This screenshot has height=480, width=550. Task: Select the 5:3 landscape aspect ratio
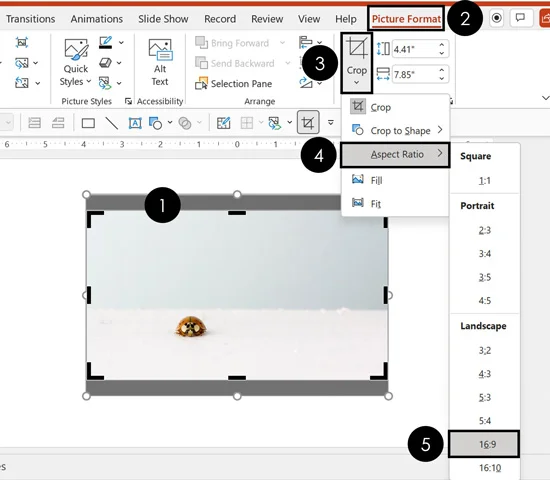point(484,398)
